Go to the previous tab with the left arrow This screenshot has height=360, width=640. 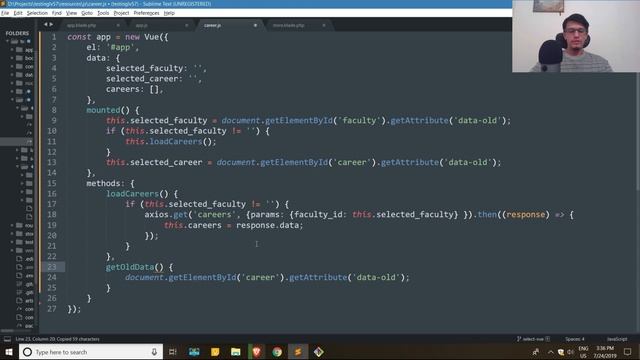point(46,24)
